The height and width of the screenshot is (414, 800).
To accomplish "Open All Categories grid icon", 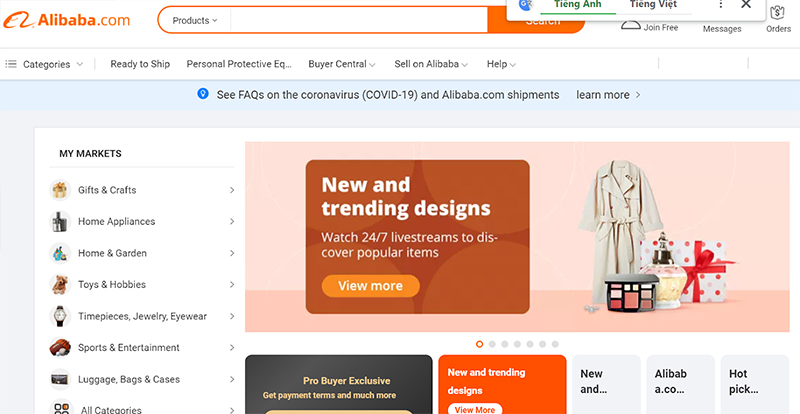I will pos(62,408).
